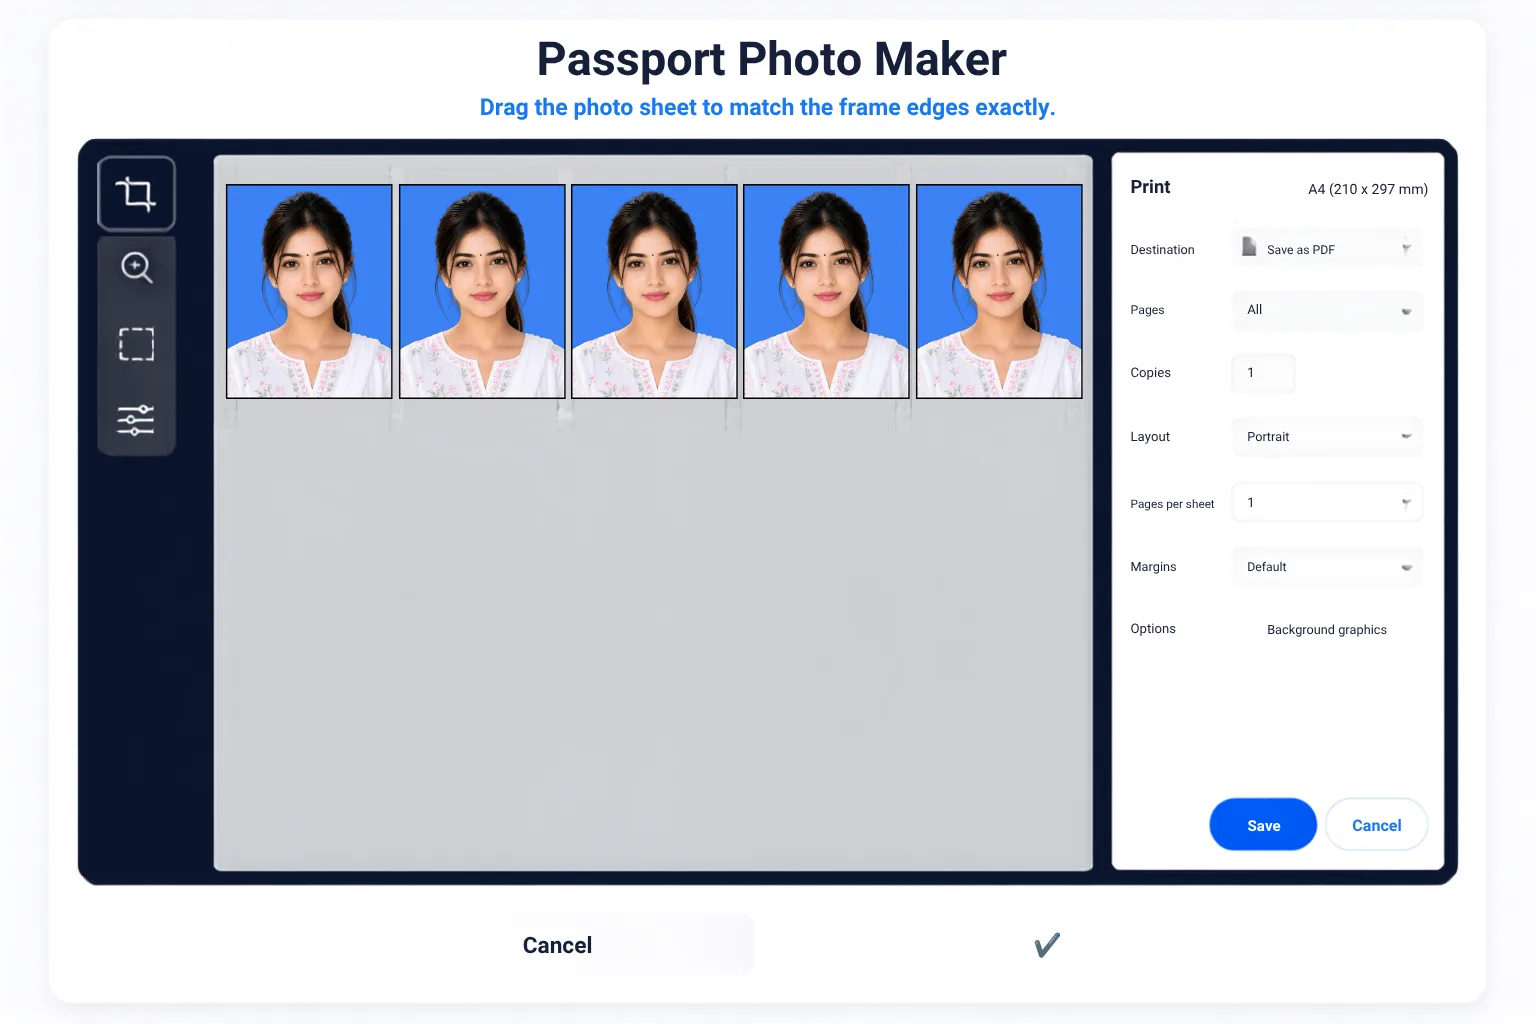Viewport: 1536px width, 1024px height.
Task: Expand the Pages per sheet dropdown
Action: pyautogui.click(x=1327, y=503)
